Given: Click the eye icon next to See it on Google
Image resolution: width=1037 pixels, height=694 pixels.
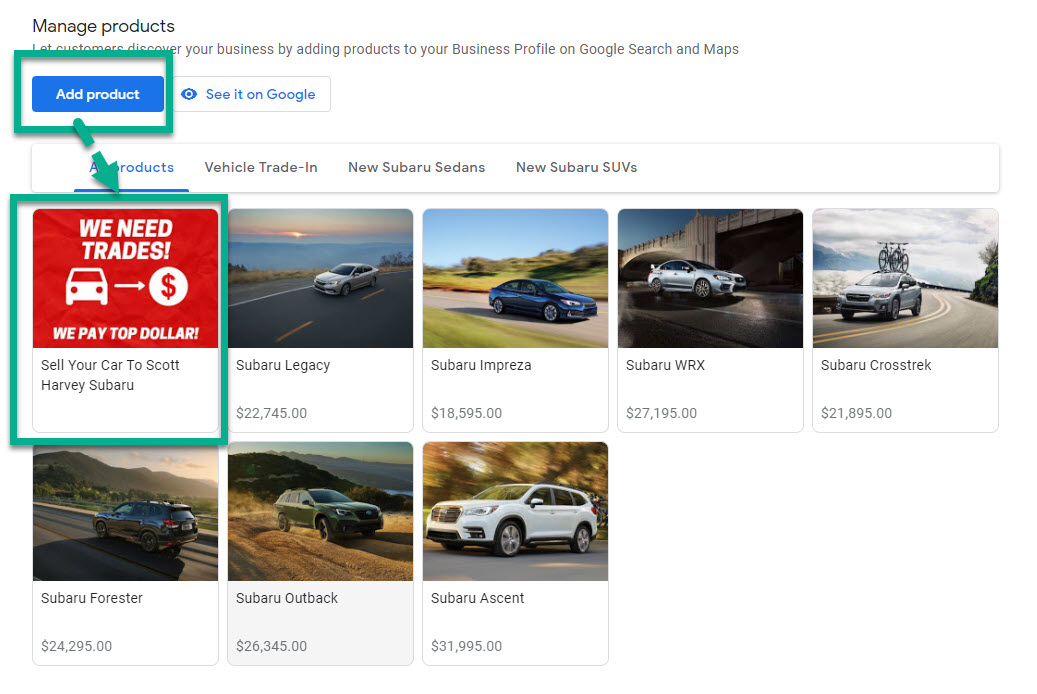Looking at the screenshot, I should [190, 94].
